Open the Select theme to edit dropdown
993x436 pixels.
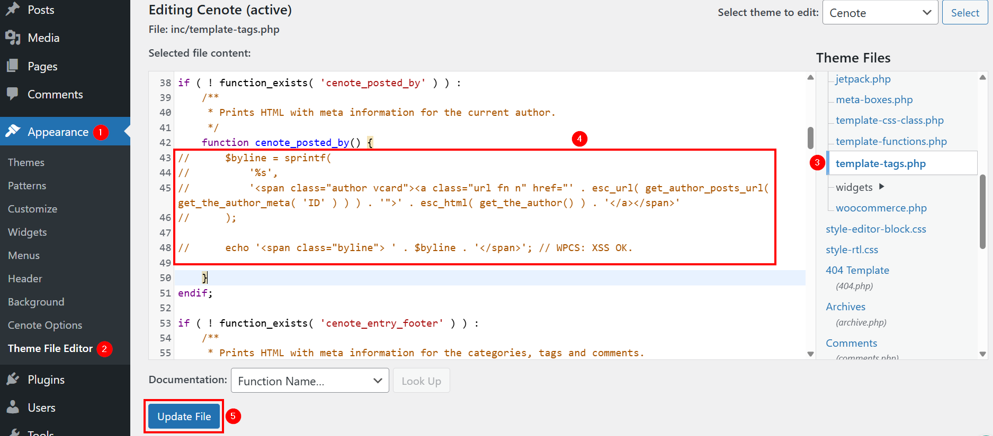880,13
